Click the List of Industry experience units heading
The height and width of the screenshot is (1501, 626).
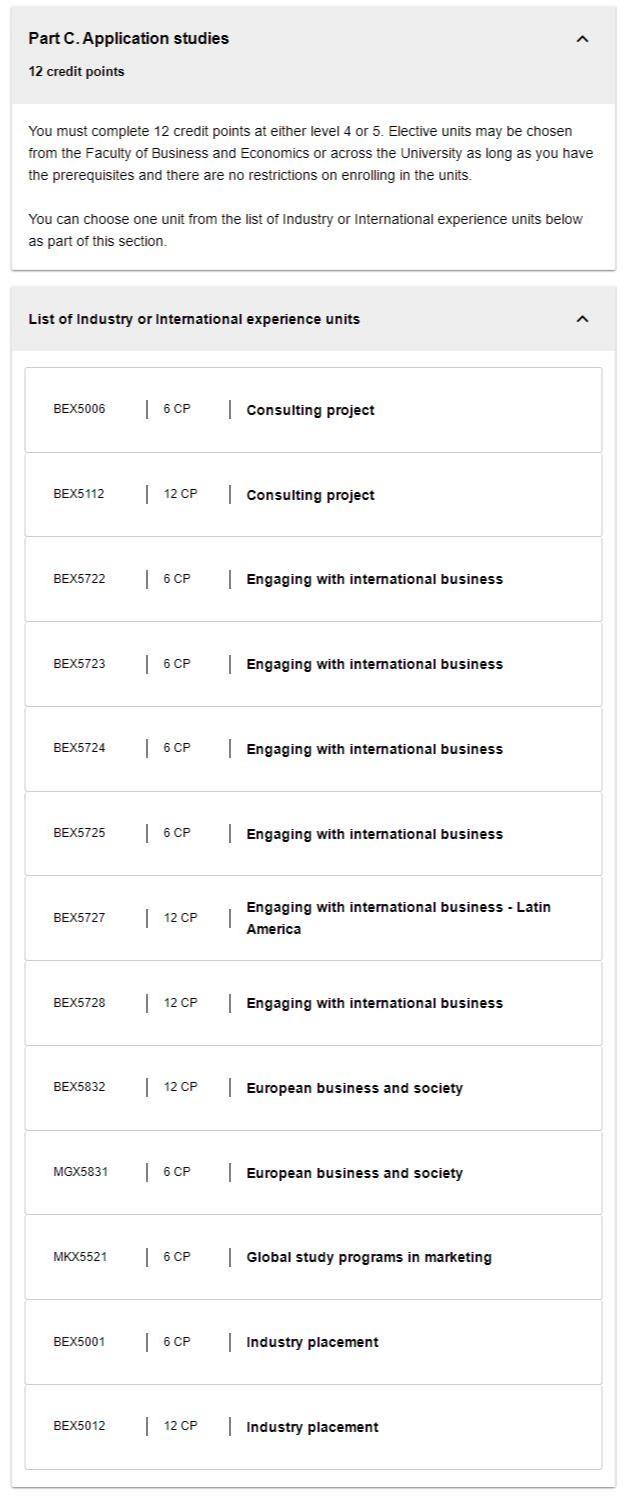pyautogui.click(x=194, y=319)
